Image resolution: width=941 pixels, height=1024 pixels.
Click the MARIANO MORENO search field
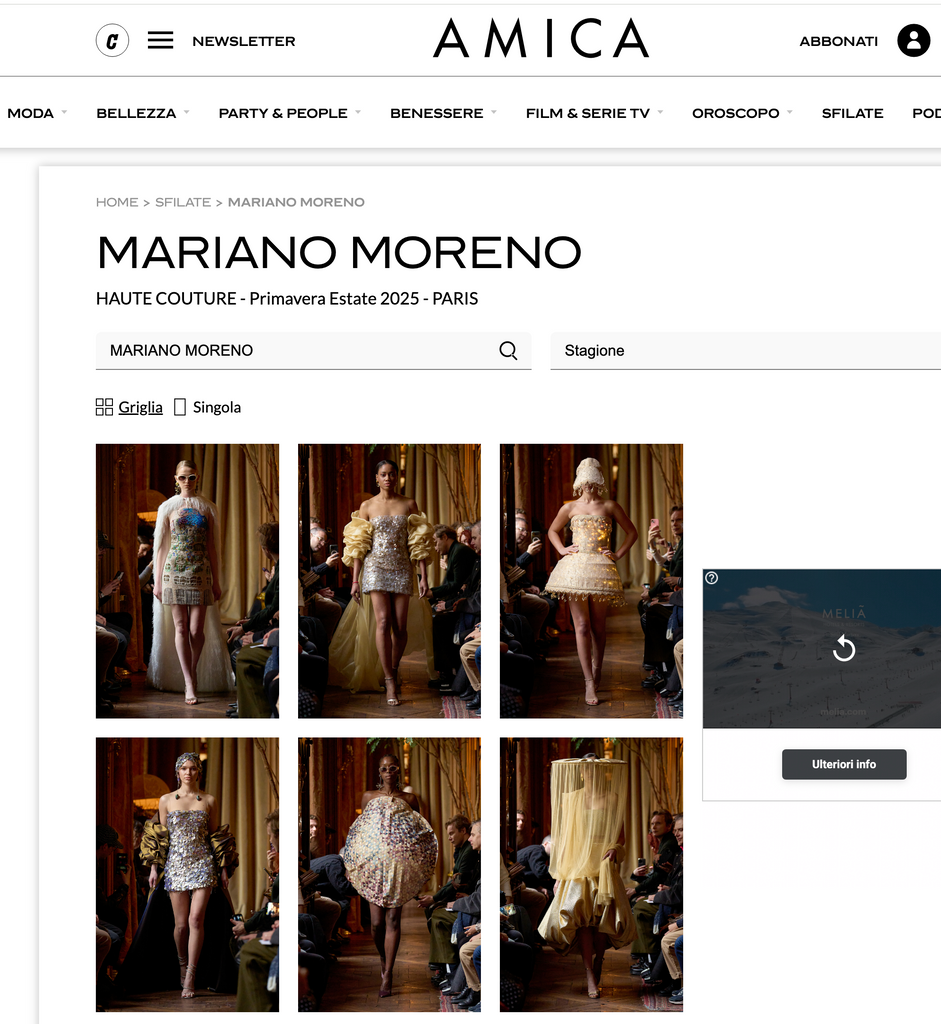tap(313, 351)
